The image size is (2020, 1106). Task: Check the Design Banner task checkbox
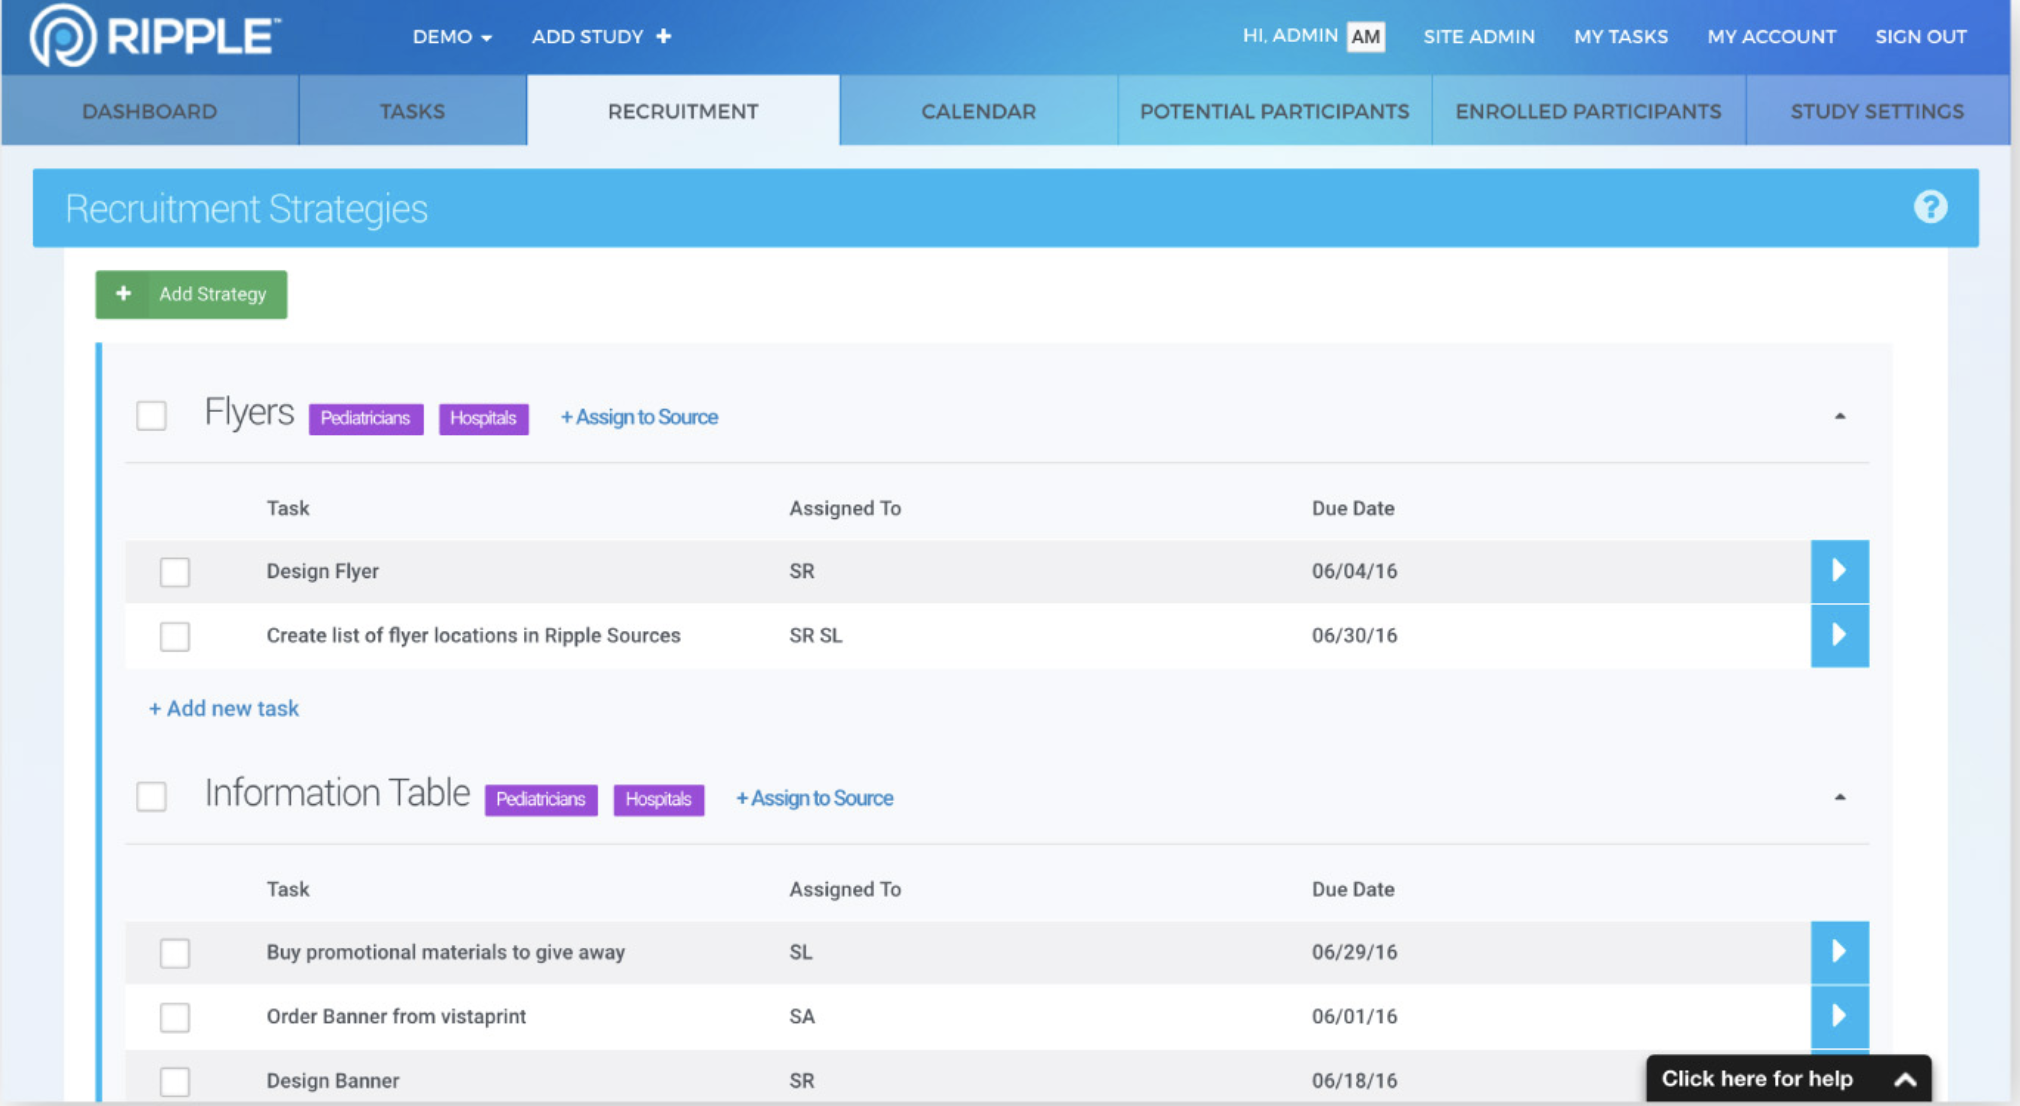[x=175, y=1081]
